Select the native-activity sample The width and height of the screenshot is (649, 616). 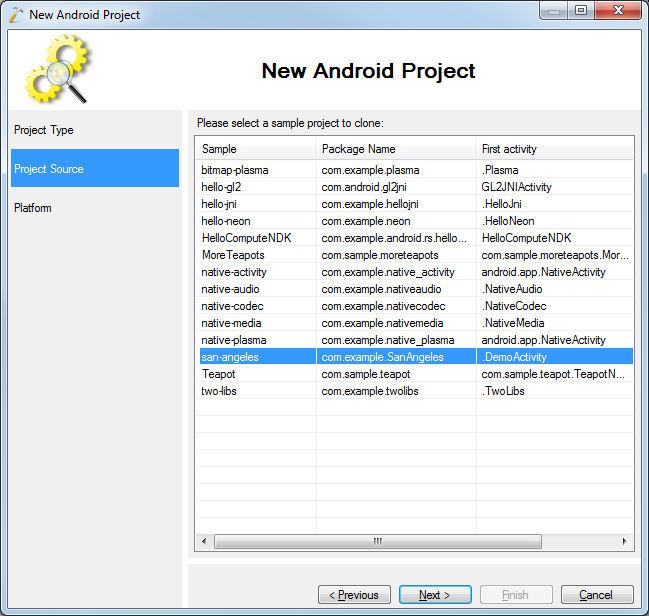(234, 272)
